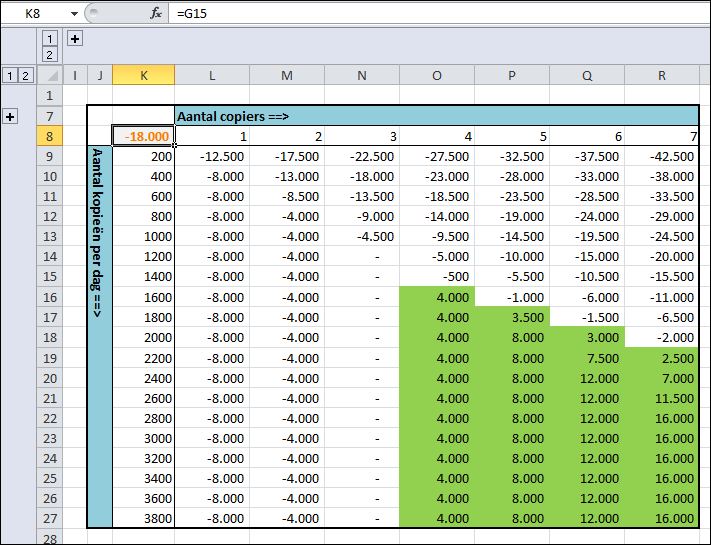Click the green 3.500 cell in row 17
This screenshot has width=711, height=545.
click(512, 317)
